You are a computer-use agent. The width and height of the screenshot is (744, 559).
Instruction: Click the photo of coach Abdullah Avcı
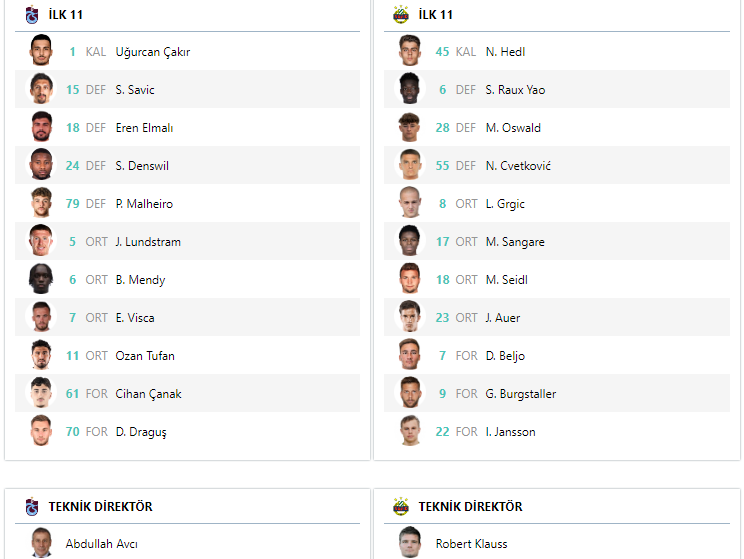point(41,542)
